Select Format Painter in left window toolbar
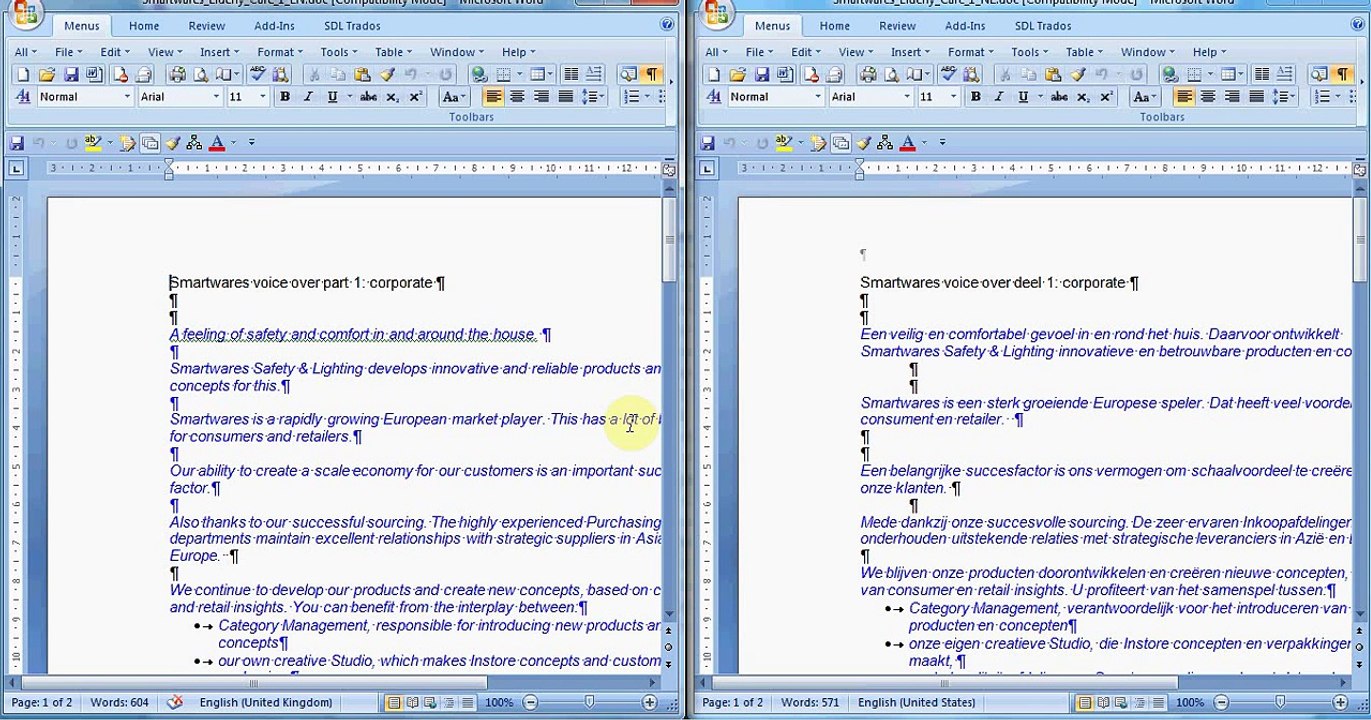 click(x=386, y=74)
